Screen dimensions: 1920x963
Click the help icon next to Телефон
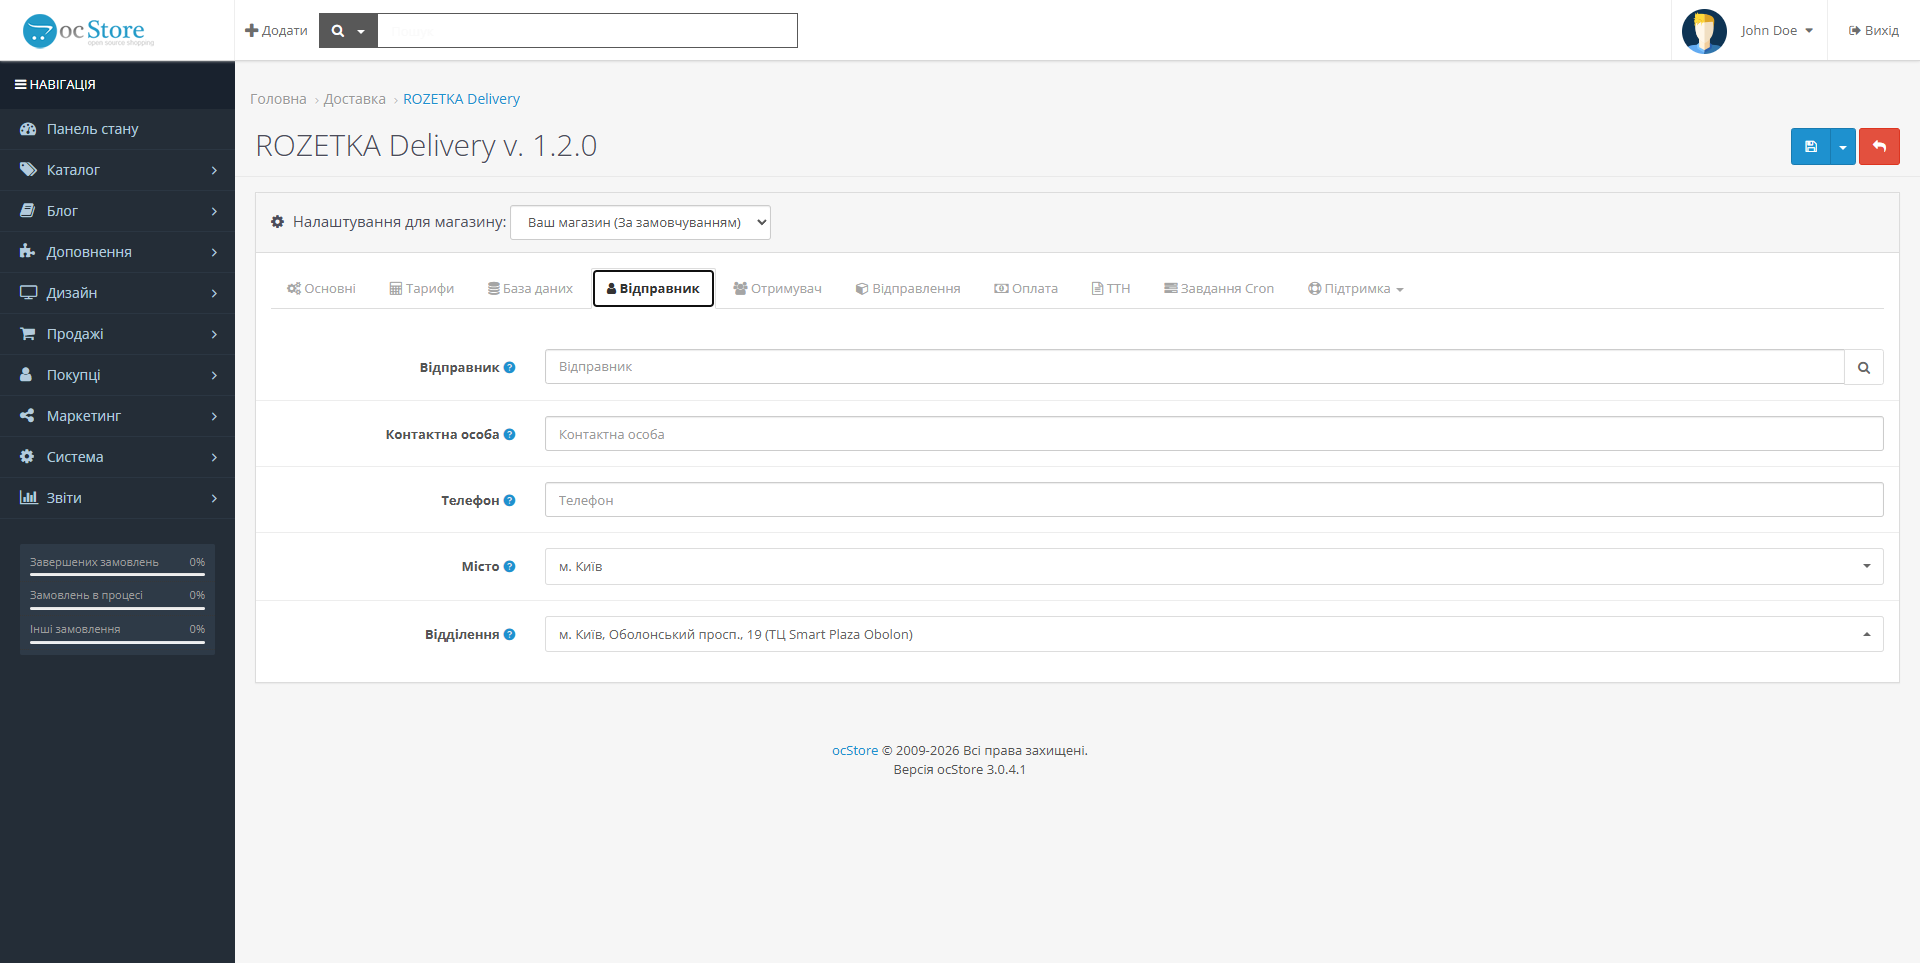510,501
